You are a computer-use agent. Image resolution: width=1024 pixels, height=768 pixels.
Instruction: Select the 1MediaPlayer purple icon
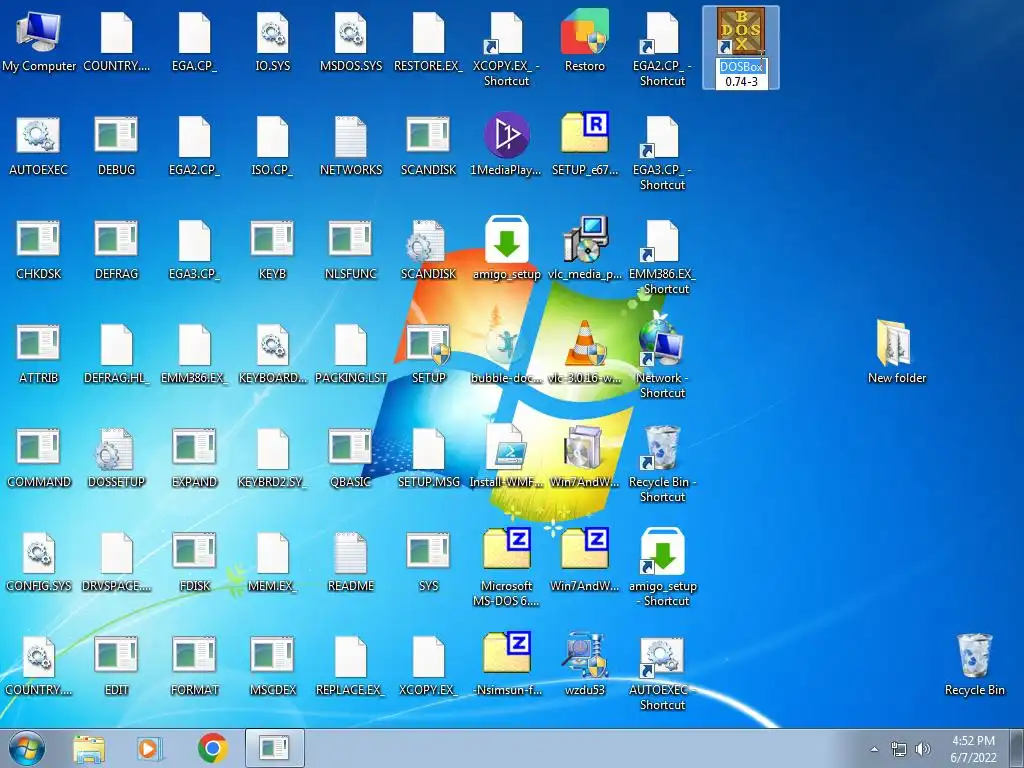[507, 135]
